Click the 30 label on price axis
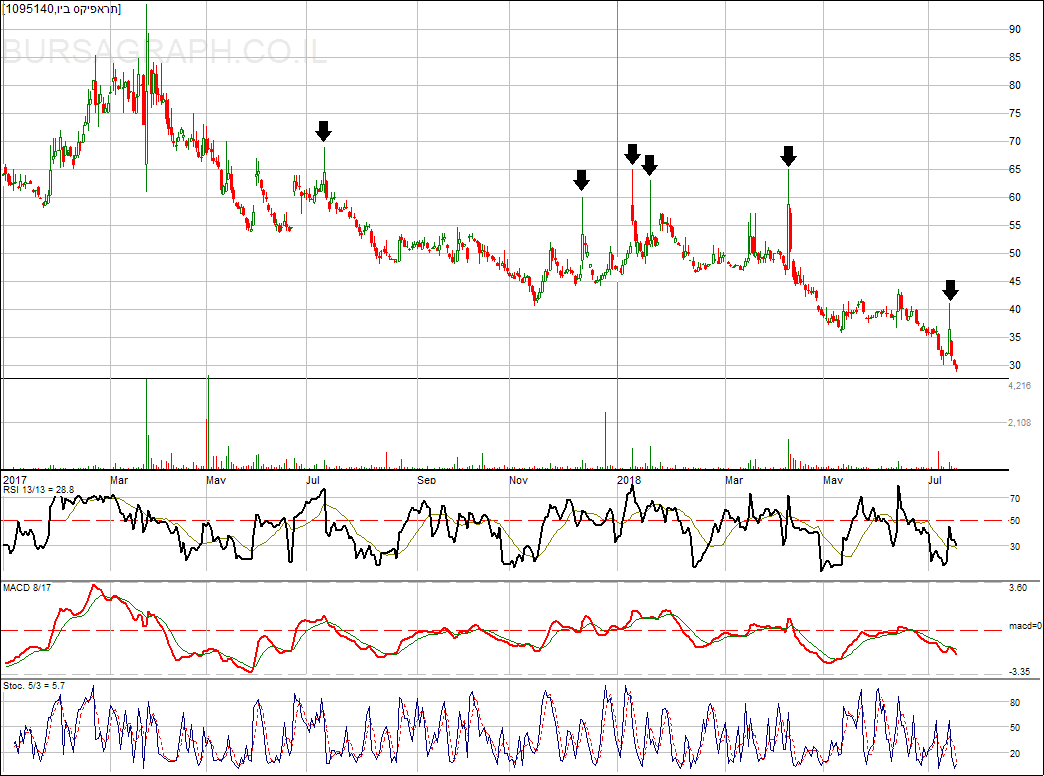Image resolution: width=1044 pixels, height=776 pixels. 1015,365
